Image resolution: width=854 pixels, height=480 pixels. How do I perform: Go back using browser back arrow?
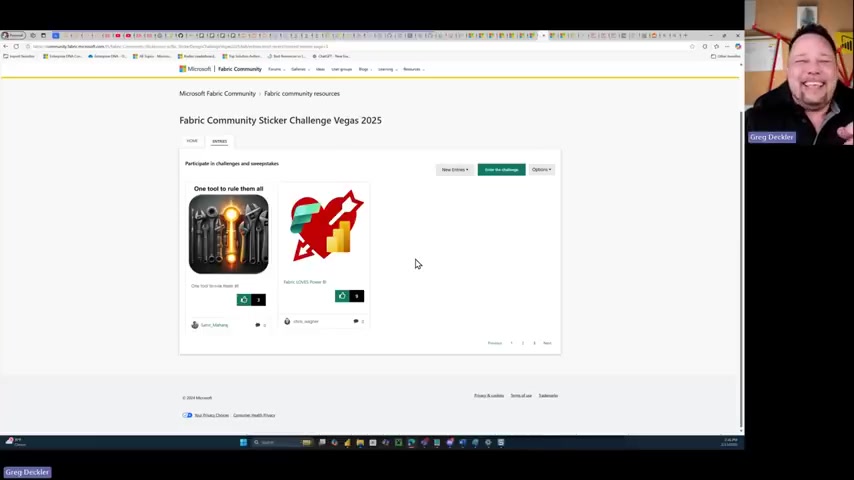point(6,46)
